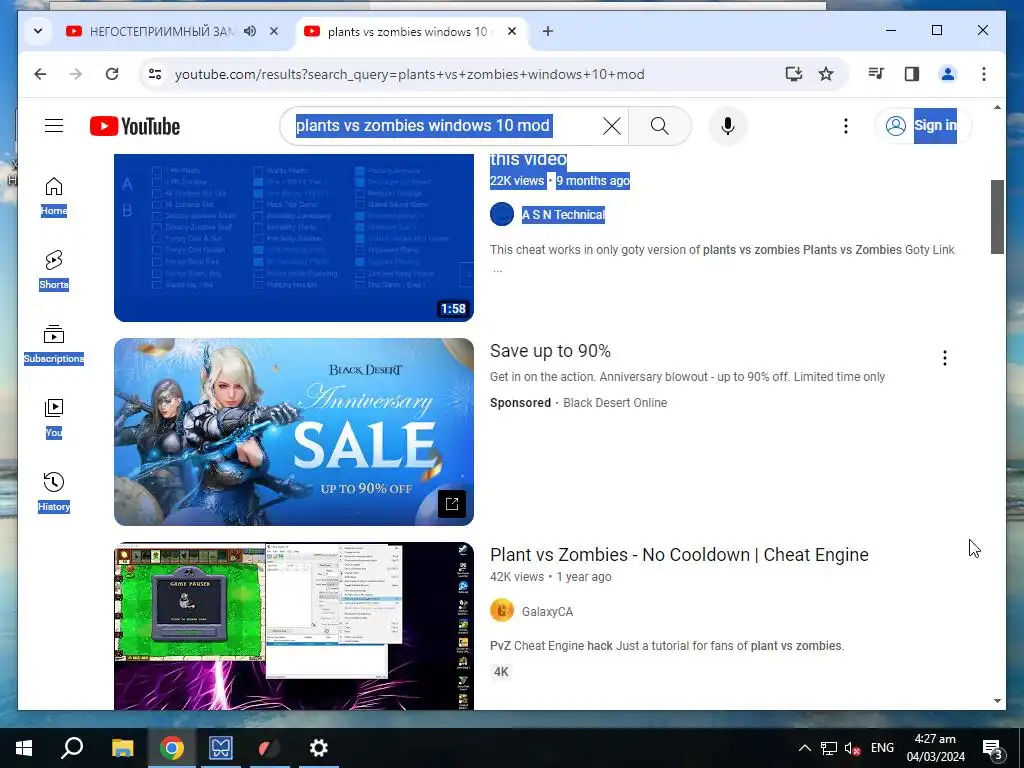The height and width of the screenshot is (768, 1024).
Task: Open Subscriptions in the sidebar
Action: coord(54,344)
